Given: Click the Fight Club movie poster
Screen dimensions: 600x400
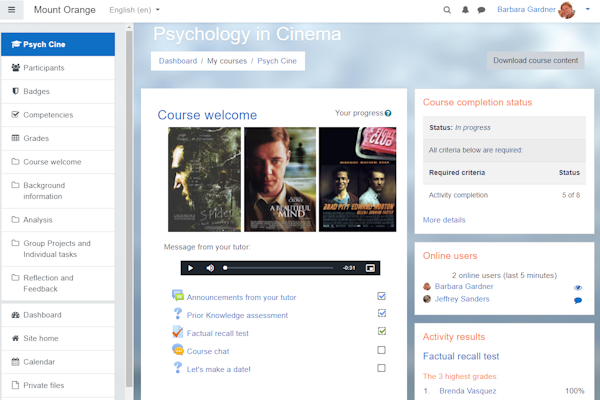Looking at the screenshot, I should point(357,180).
